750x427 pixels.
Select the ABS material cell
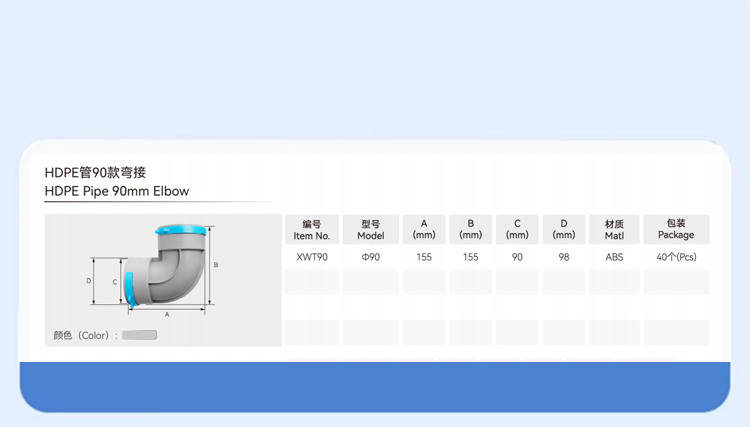614,257
